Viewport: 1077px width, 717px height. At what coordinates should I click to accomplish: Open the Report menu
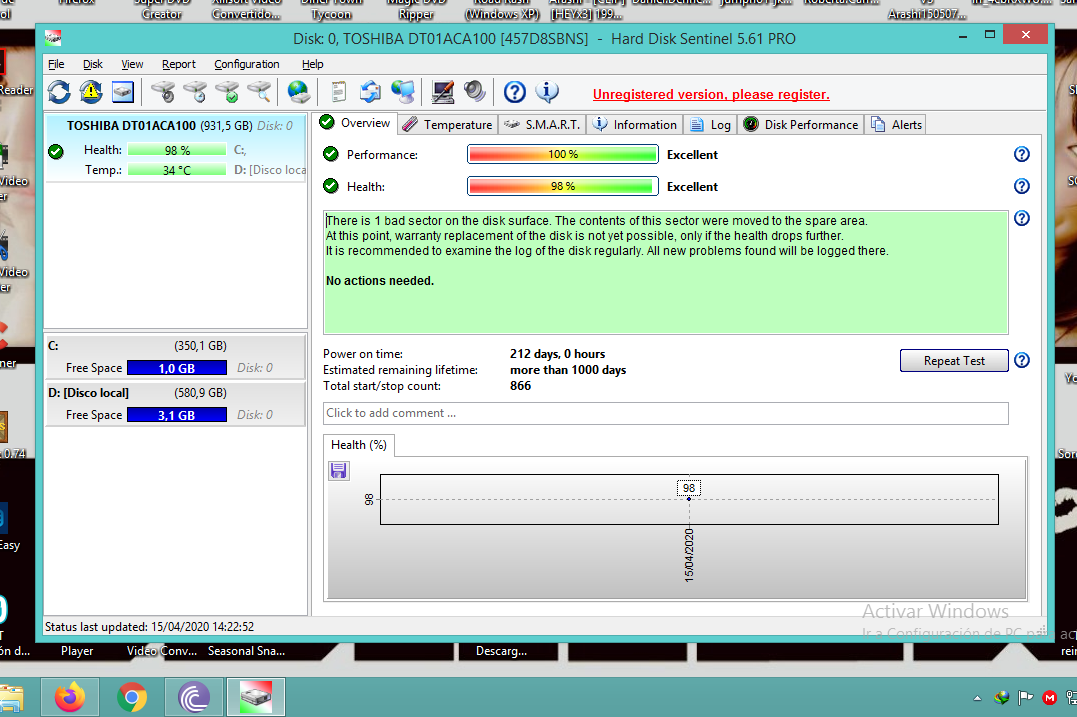[x=179, y=64]
